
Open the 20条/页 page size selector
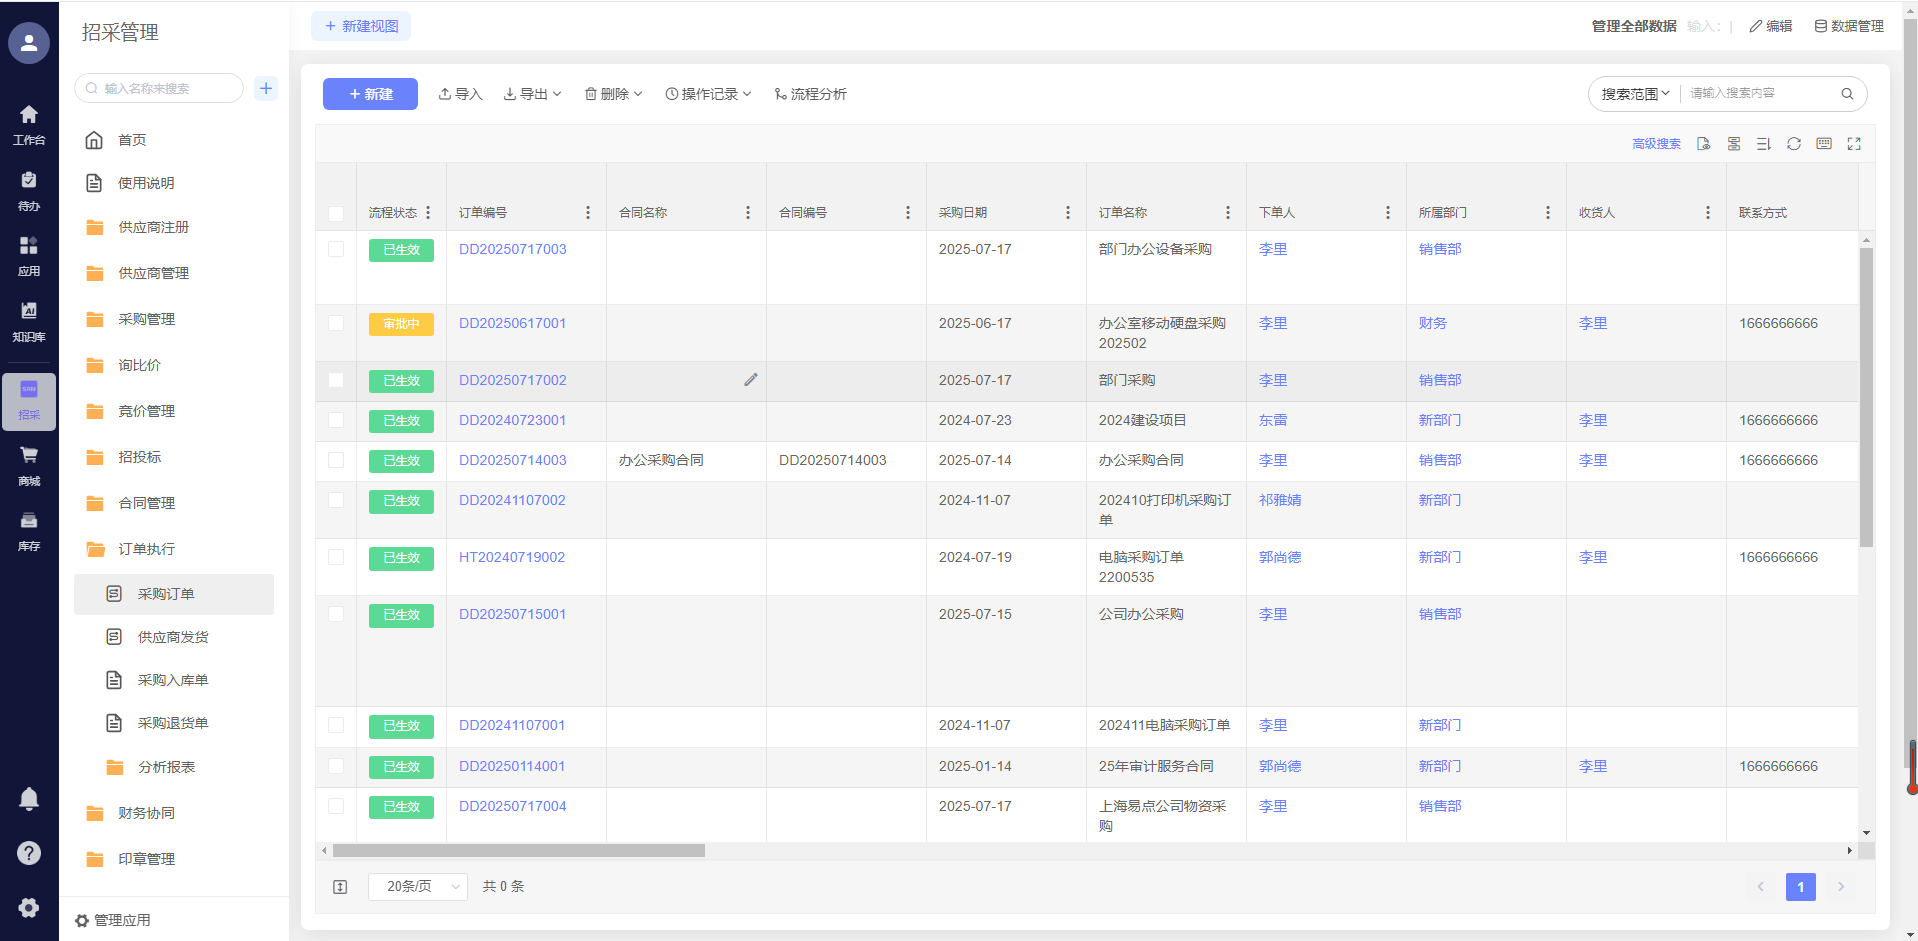417,886
